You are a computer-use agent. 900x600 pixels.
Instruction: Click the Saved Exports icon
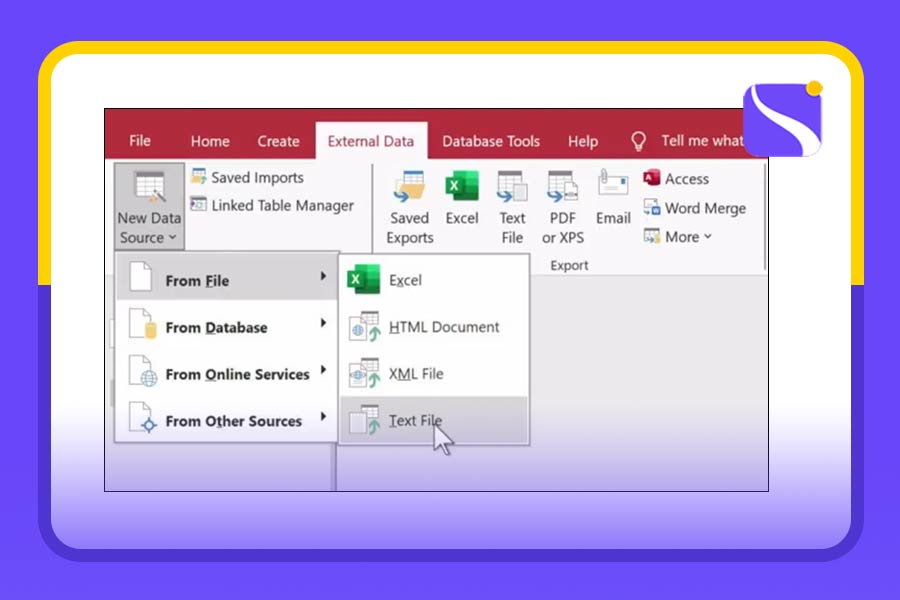(409, 187)
